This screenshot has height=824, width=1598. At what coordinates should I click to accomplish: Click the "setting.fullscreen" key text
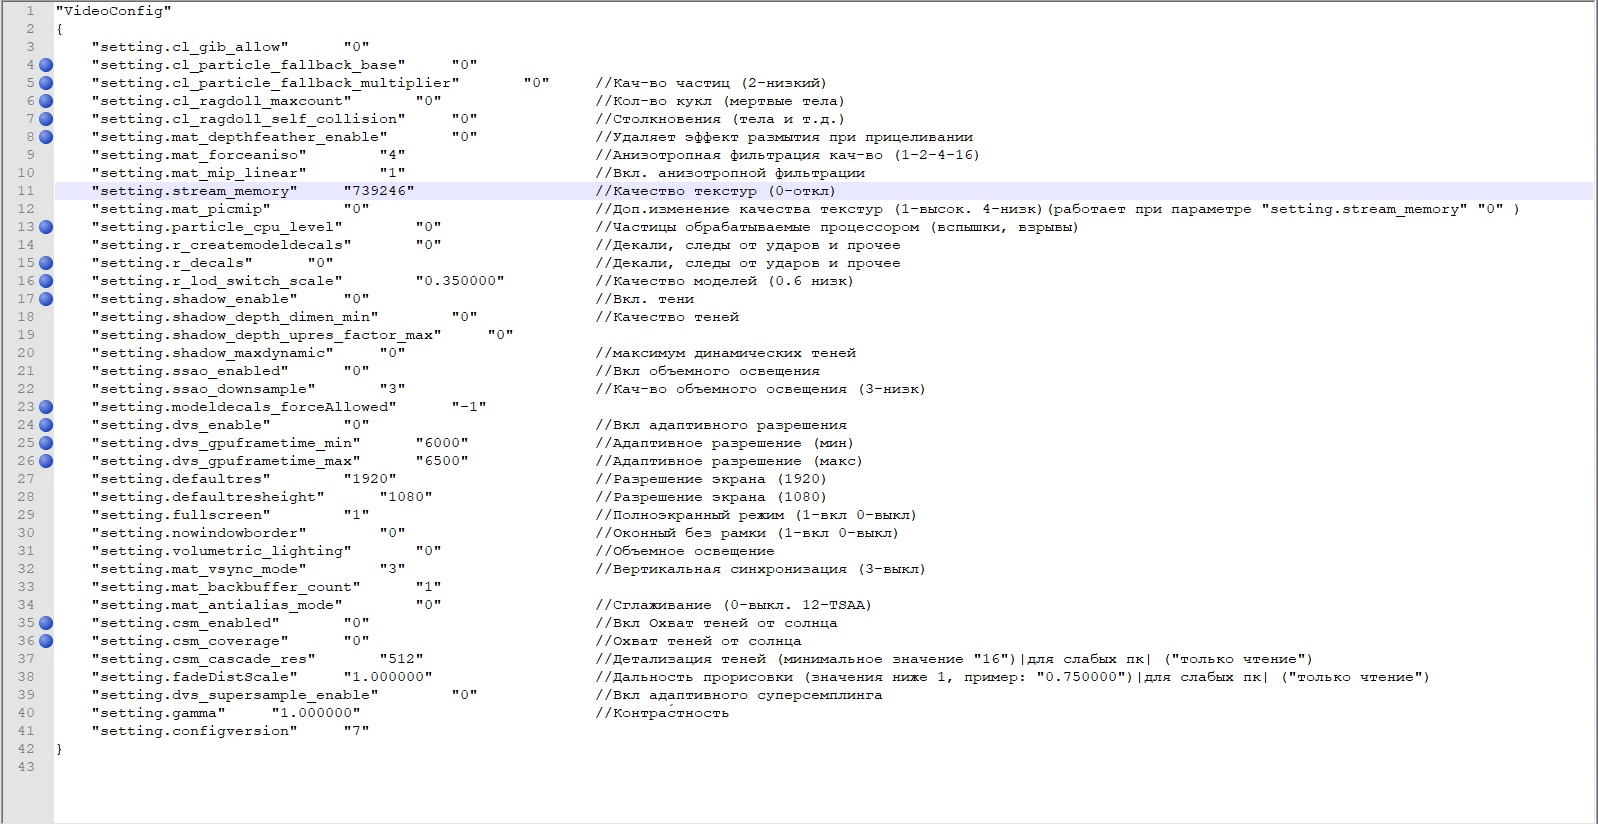pyautogui.click(x=180, y=515)
